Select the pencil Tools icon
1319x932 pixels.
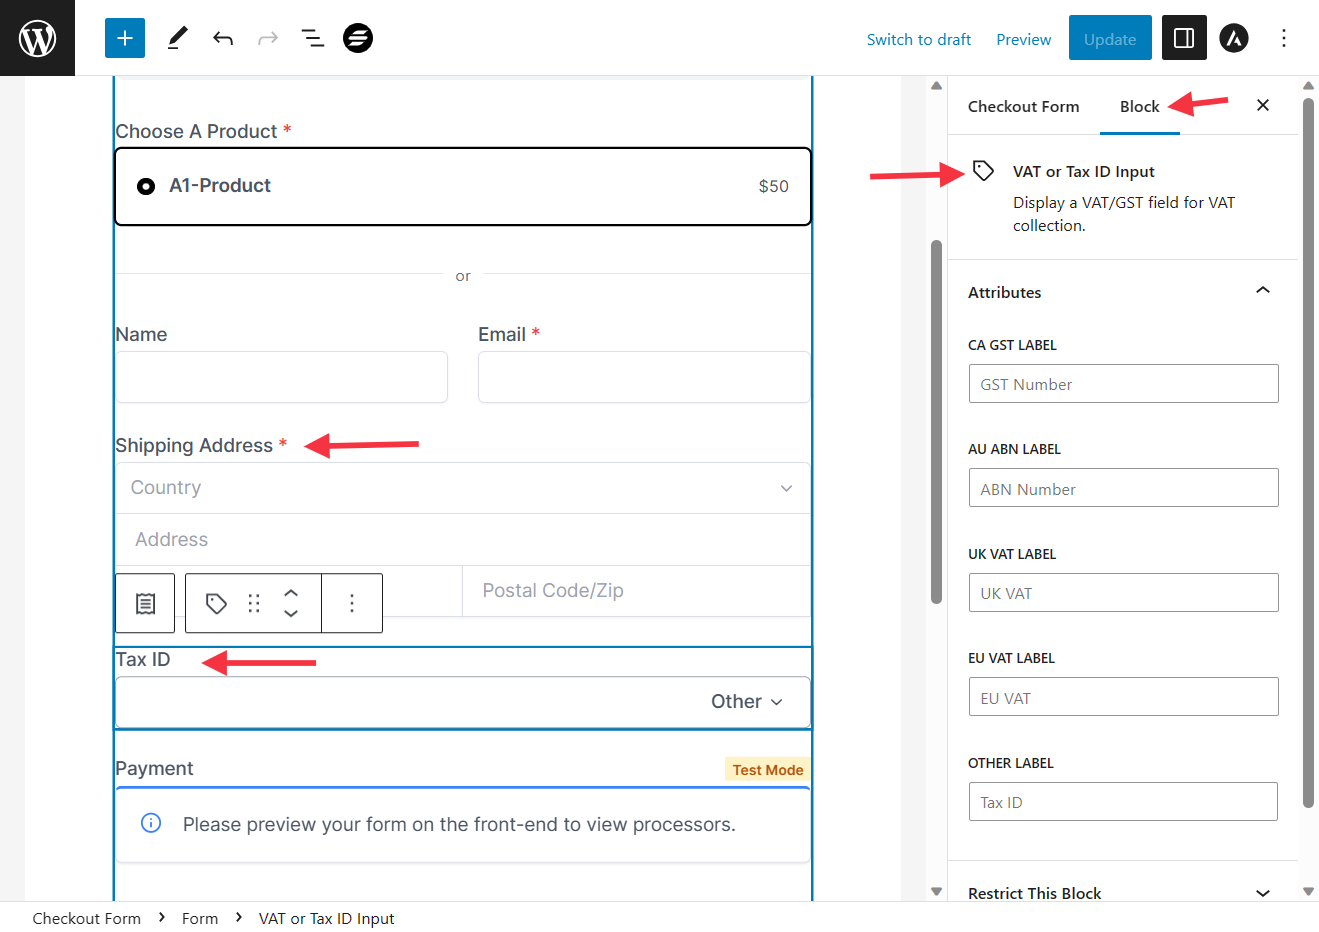[x=177, y=38]
